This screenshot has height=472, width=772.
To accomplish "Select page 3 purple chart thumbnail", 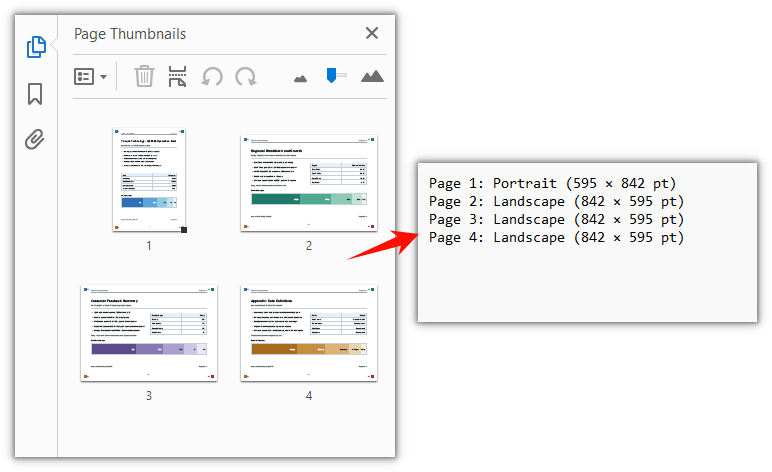I will click(149, 333).
